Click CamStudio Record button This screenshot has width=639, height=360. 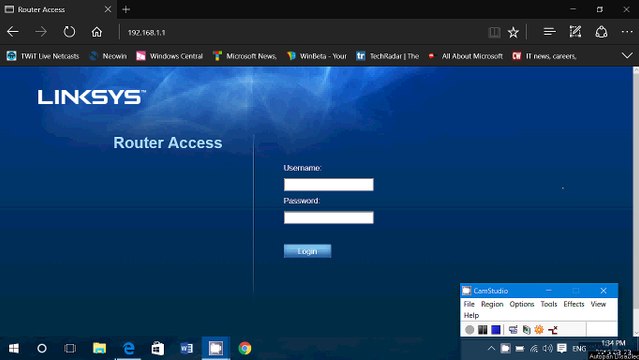(469, 329)
